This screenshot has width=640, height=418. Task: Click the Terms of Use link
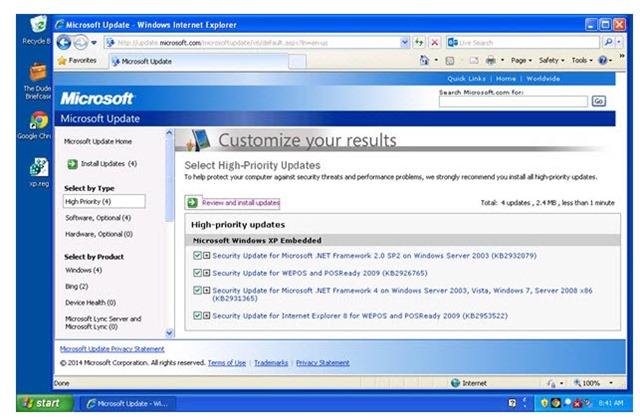click(227, 363)
